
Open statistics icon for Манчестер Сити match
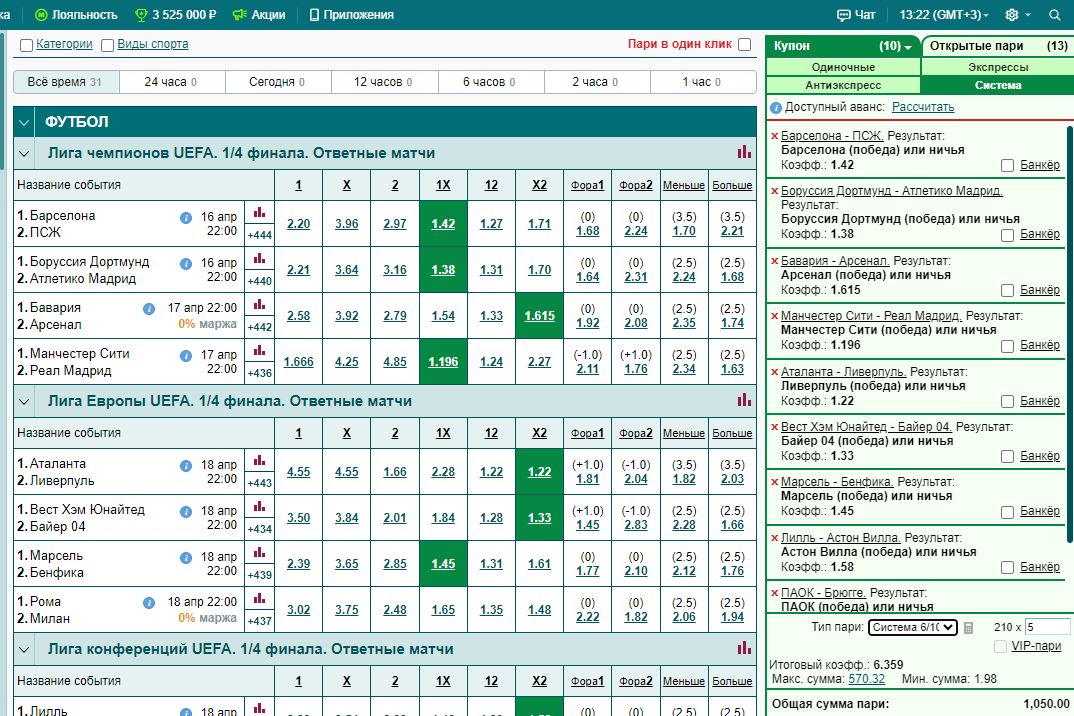point(260,350)
